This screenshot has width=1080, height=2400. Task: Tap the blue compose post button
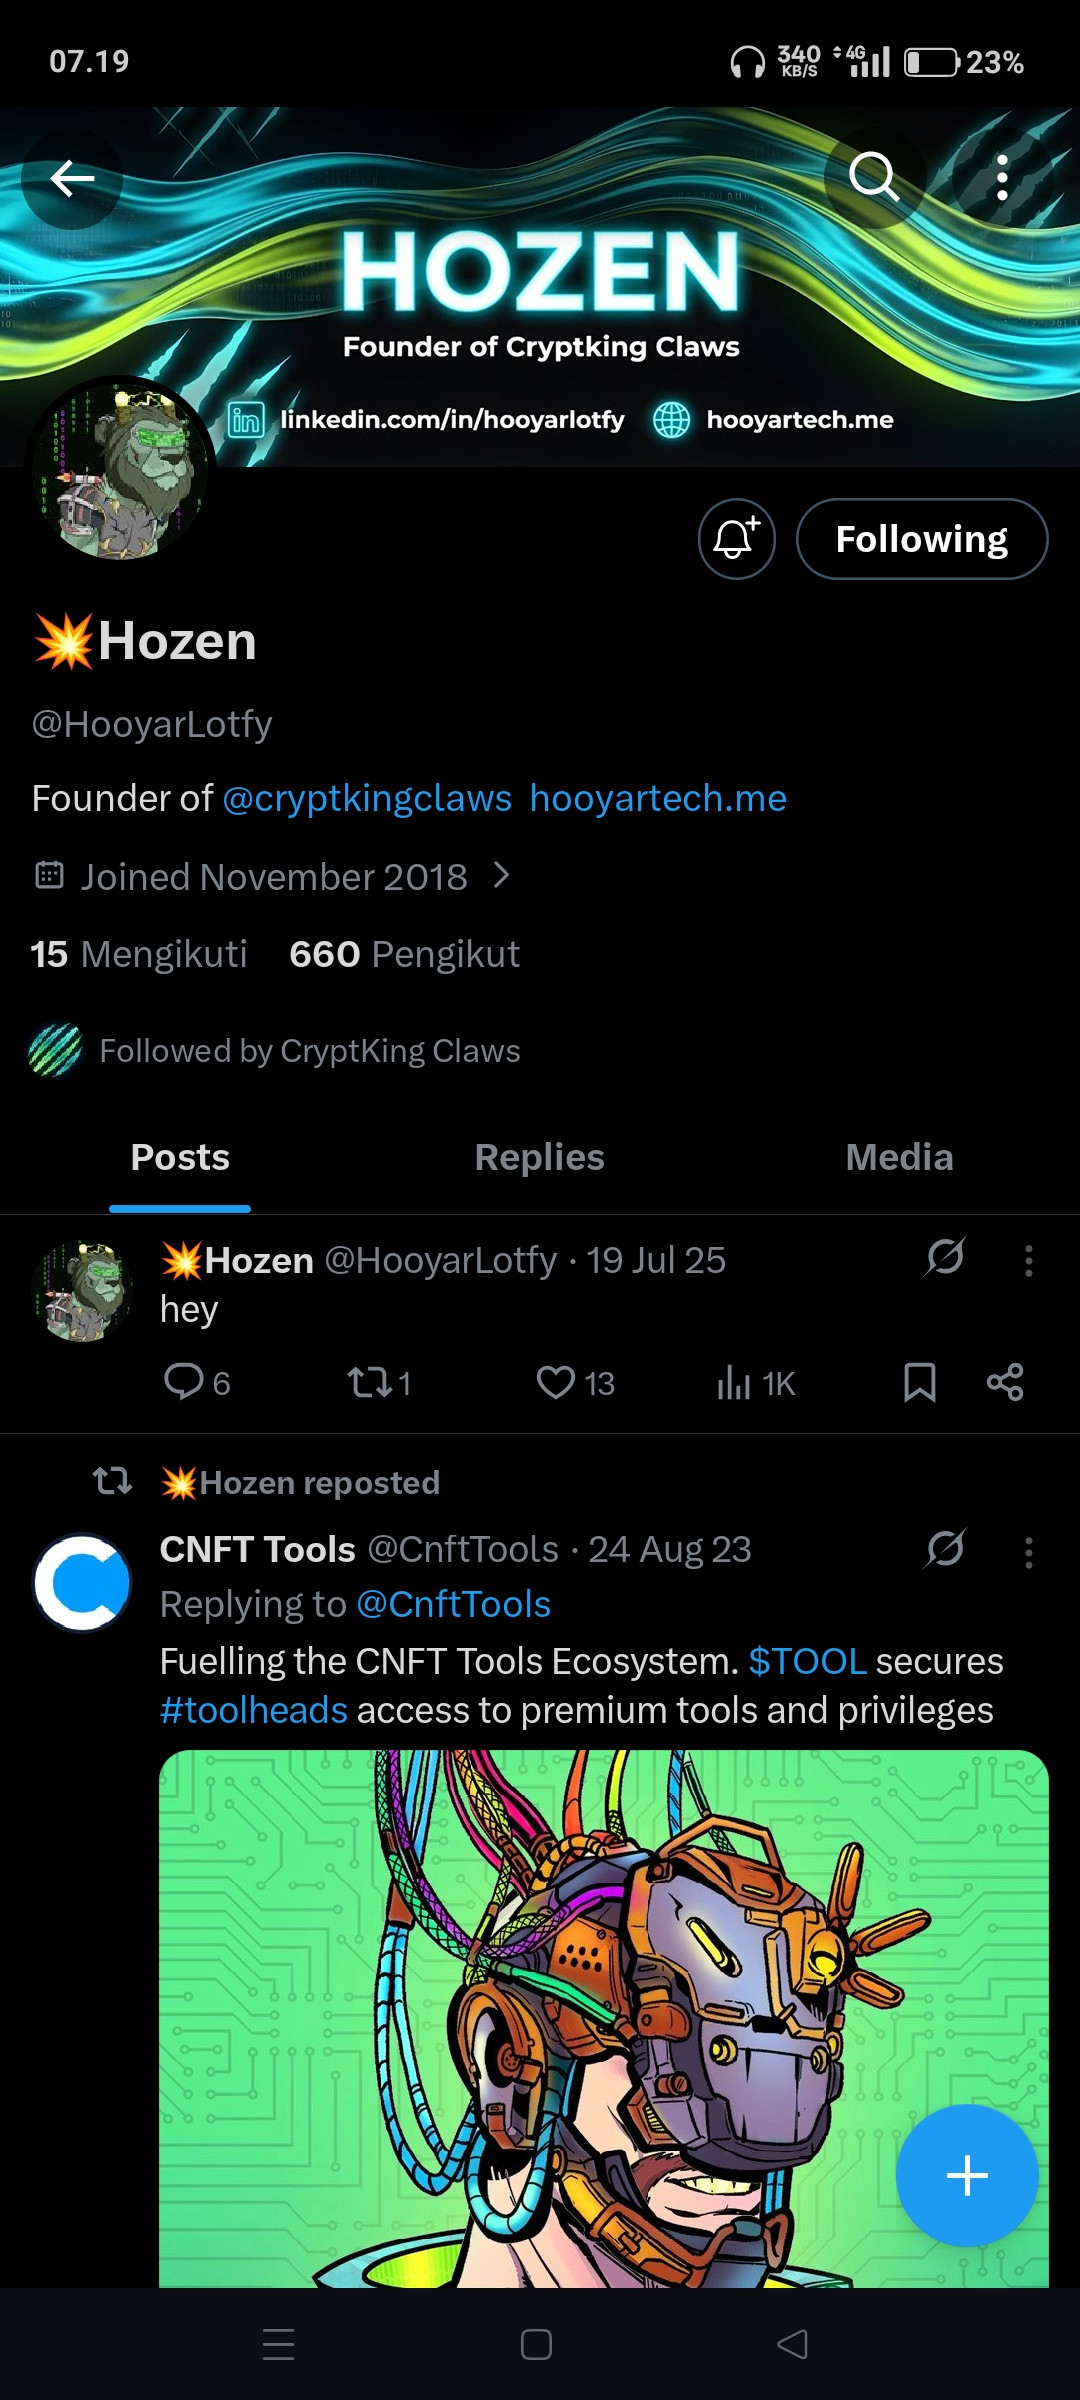click(x=967, y=2175)
